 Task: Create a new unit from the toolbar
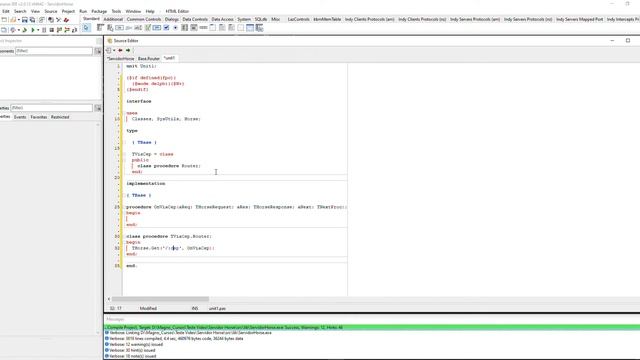click(4, 20)
